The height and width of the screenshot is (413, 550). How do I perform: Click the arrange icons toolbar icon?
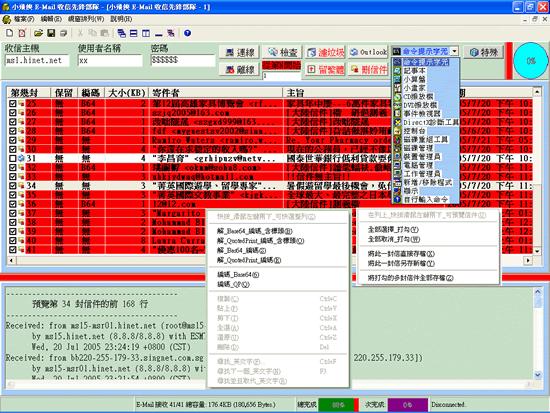[x=171, y=33]
